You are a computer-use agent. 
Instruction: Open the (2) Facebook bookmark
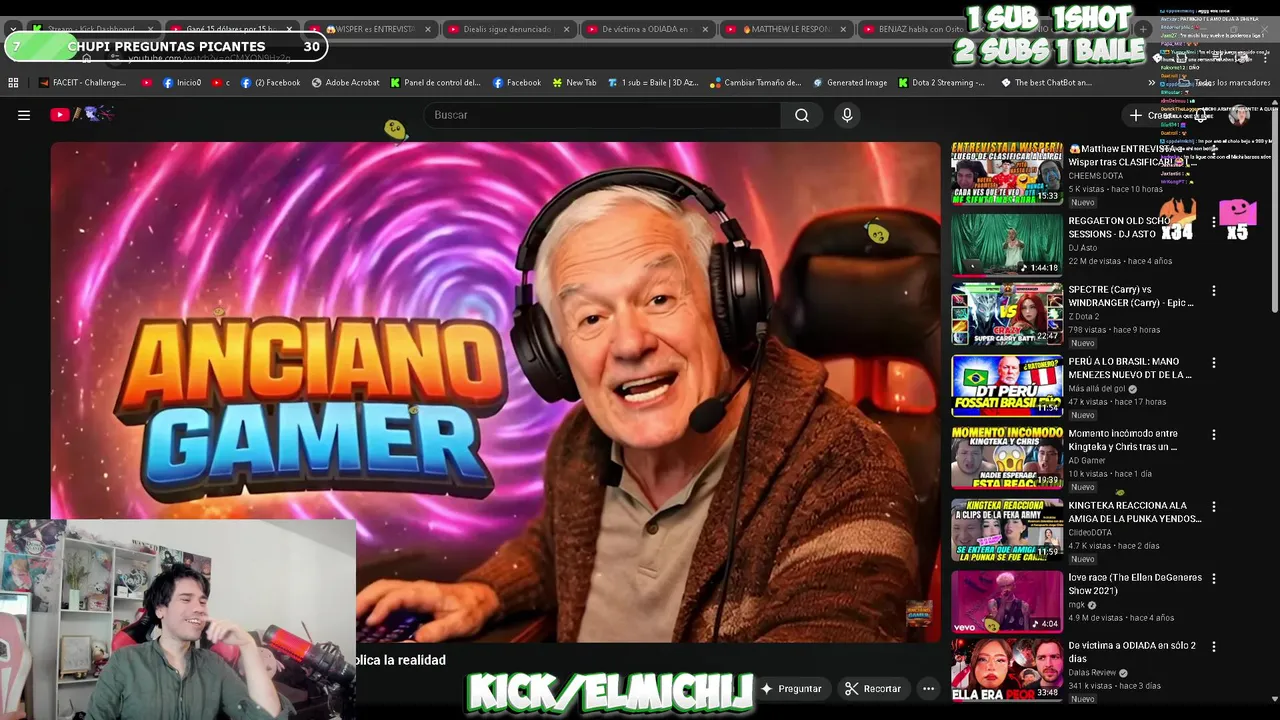(x=270, y=83)
